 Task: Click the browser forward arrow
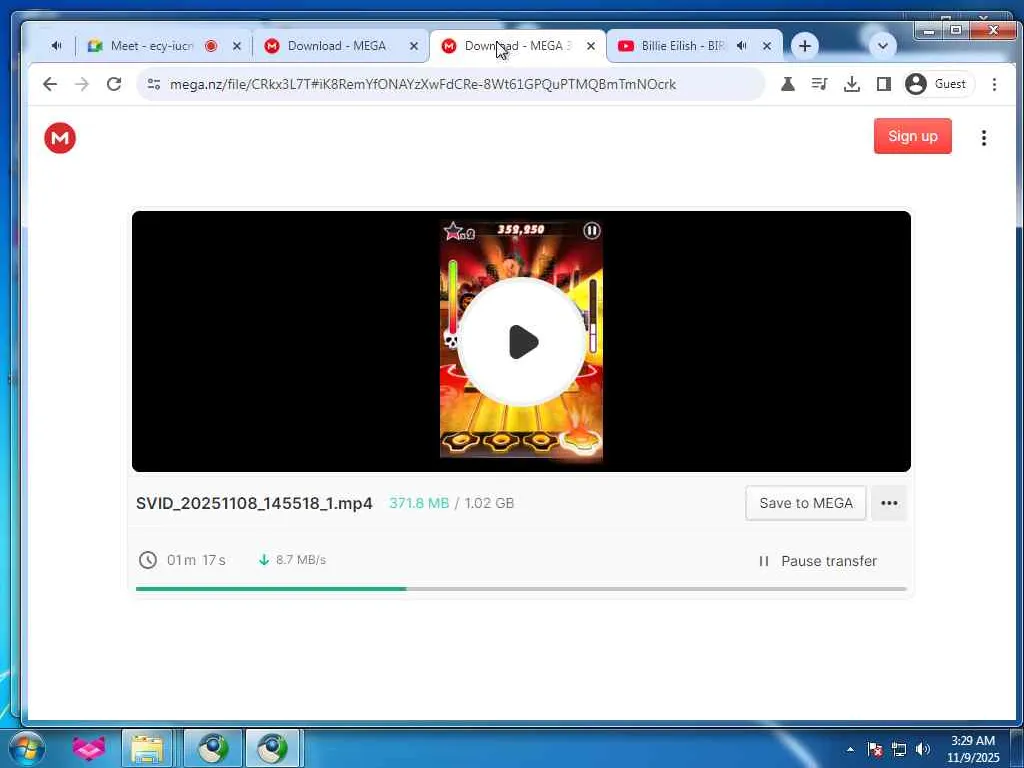pyautogui.click(x=82, y=84)
